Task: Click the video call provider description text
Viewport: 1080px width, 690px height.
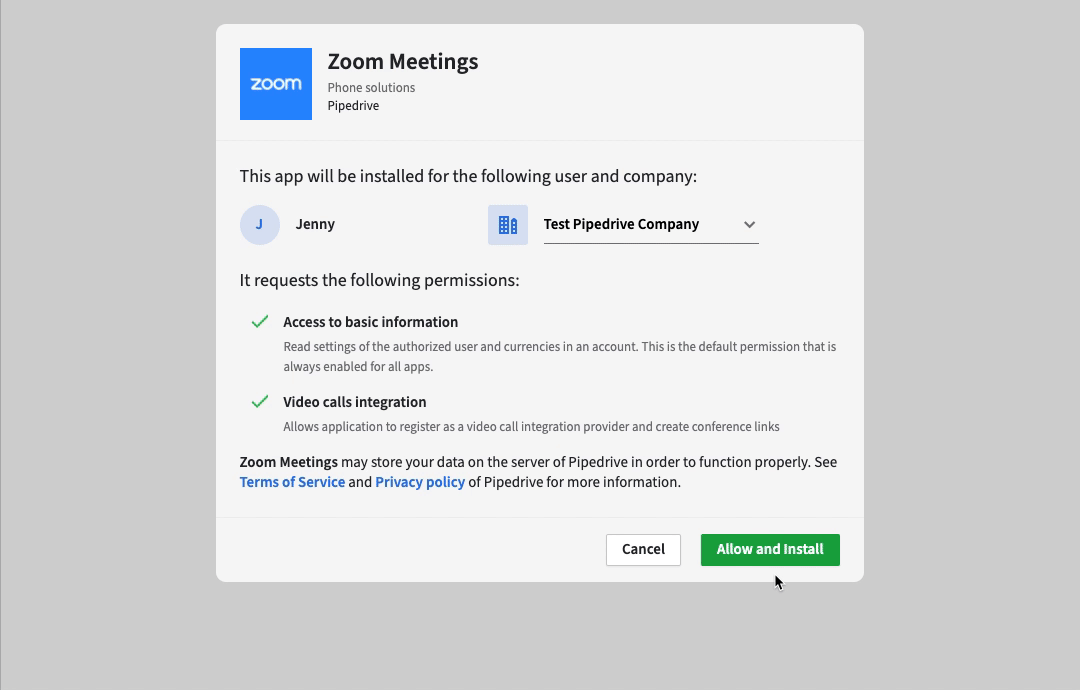Action: pos(531,426)
